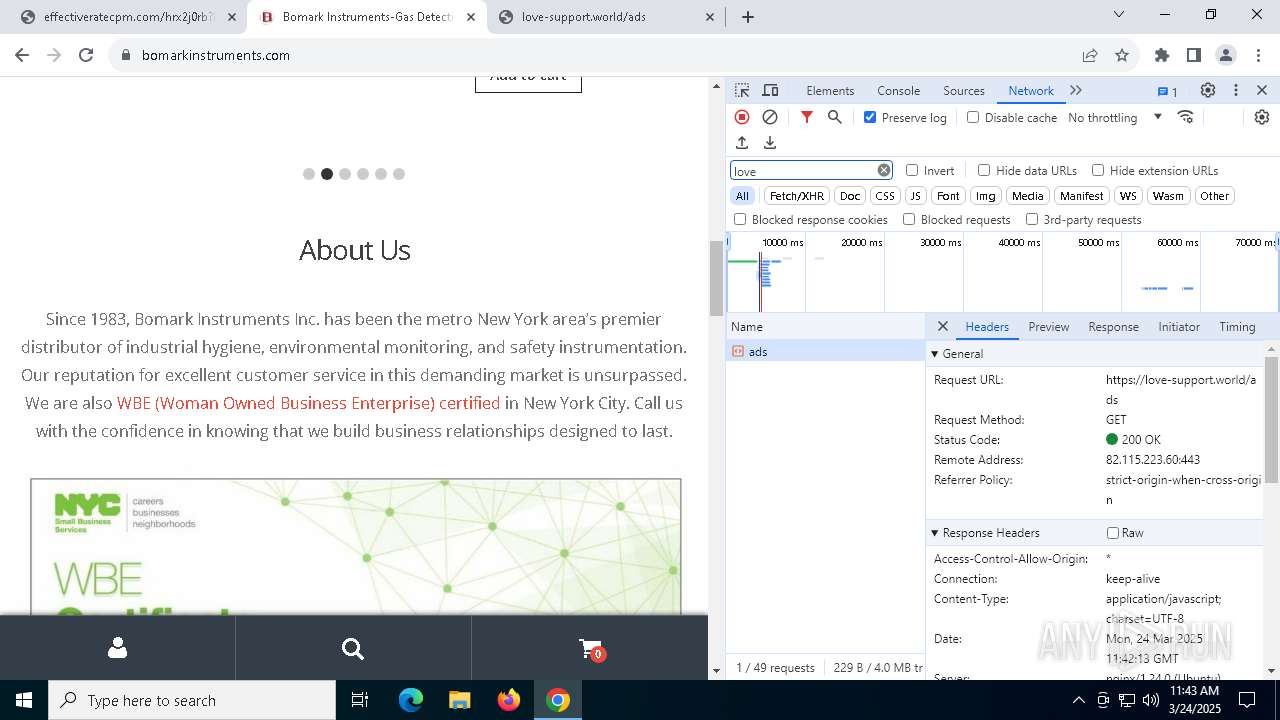Show hidden system tray icons
1280x720 pixels.
point(1078,700)
